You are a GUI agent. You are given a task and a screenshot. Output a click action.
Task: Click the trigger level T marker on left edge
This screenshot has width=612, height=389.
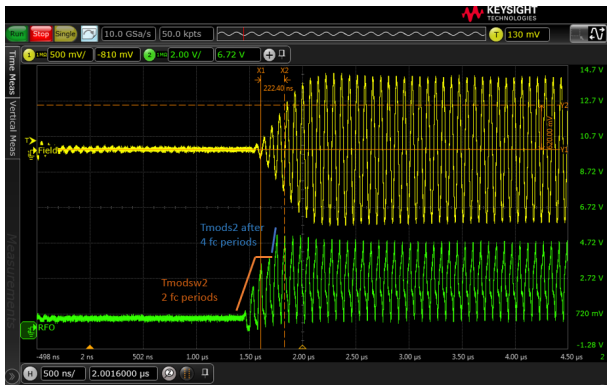[30, 140]
